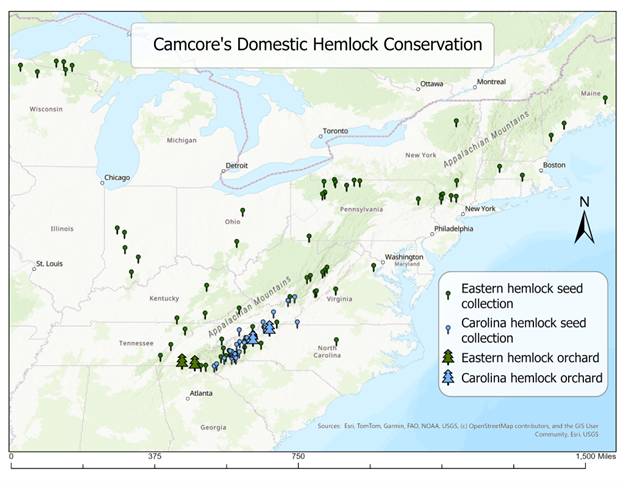Click the "Sources: Esri, TomTom" attribution text
Viewport: 624px width, 483px height.
(x=458, y=430)
